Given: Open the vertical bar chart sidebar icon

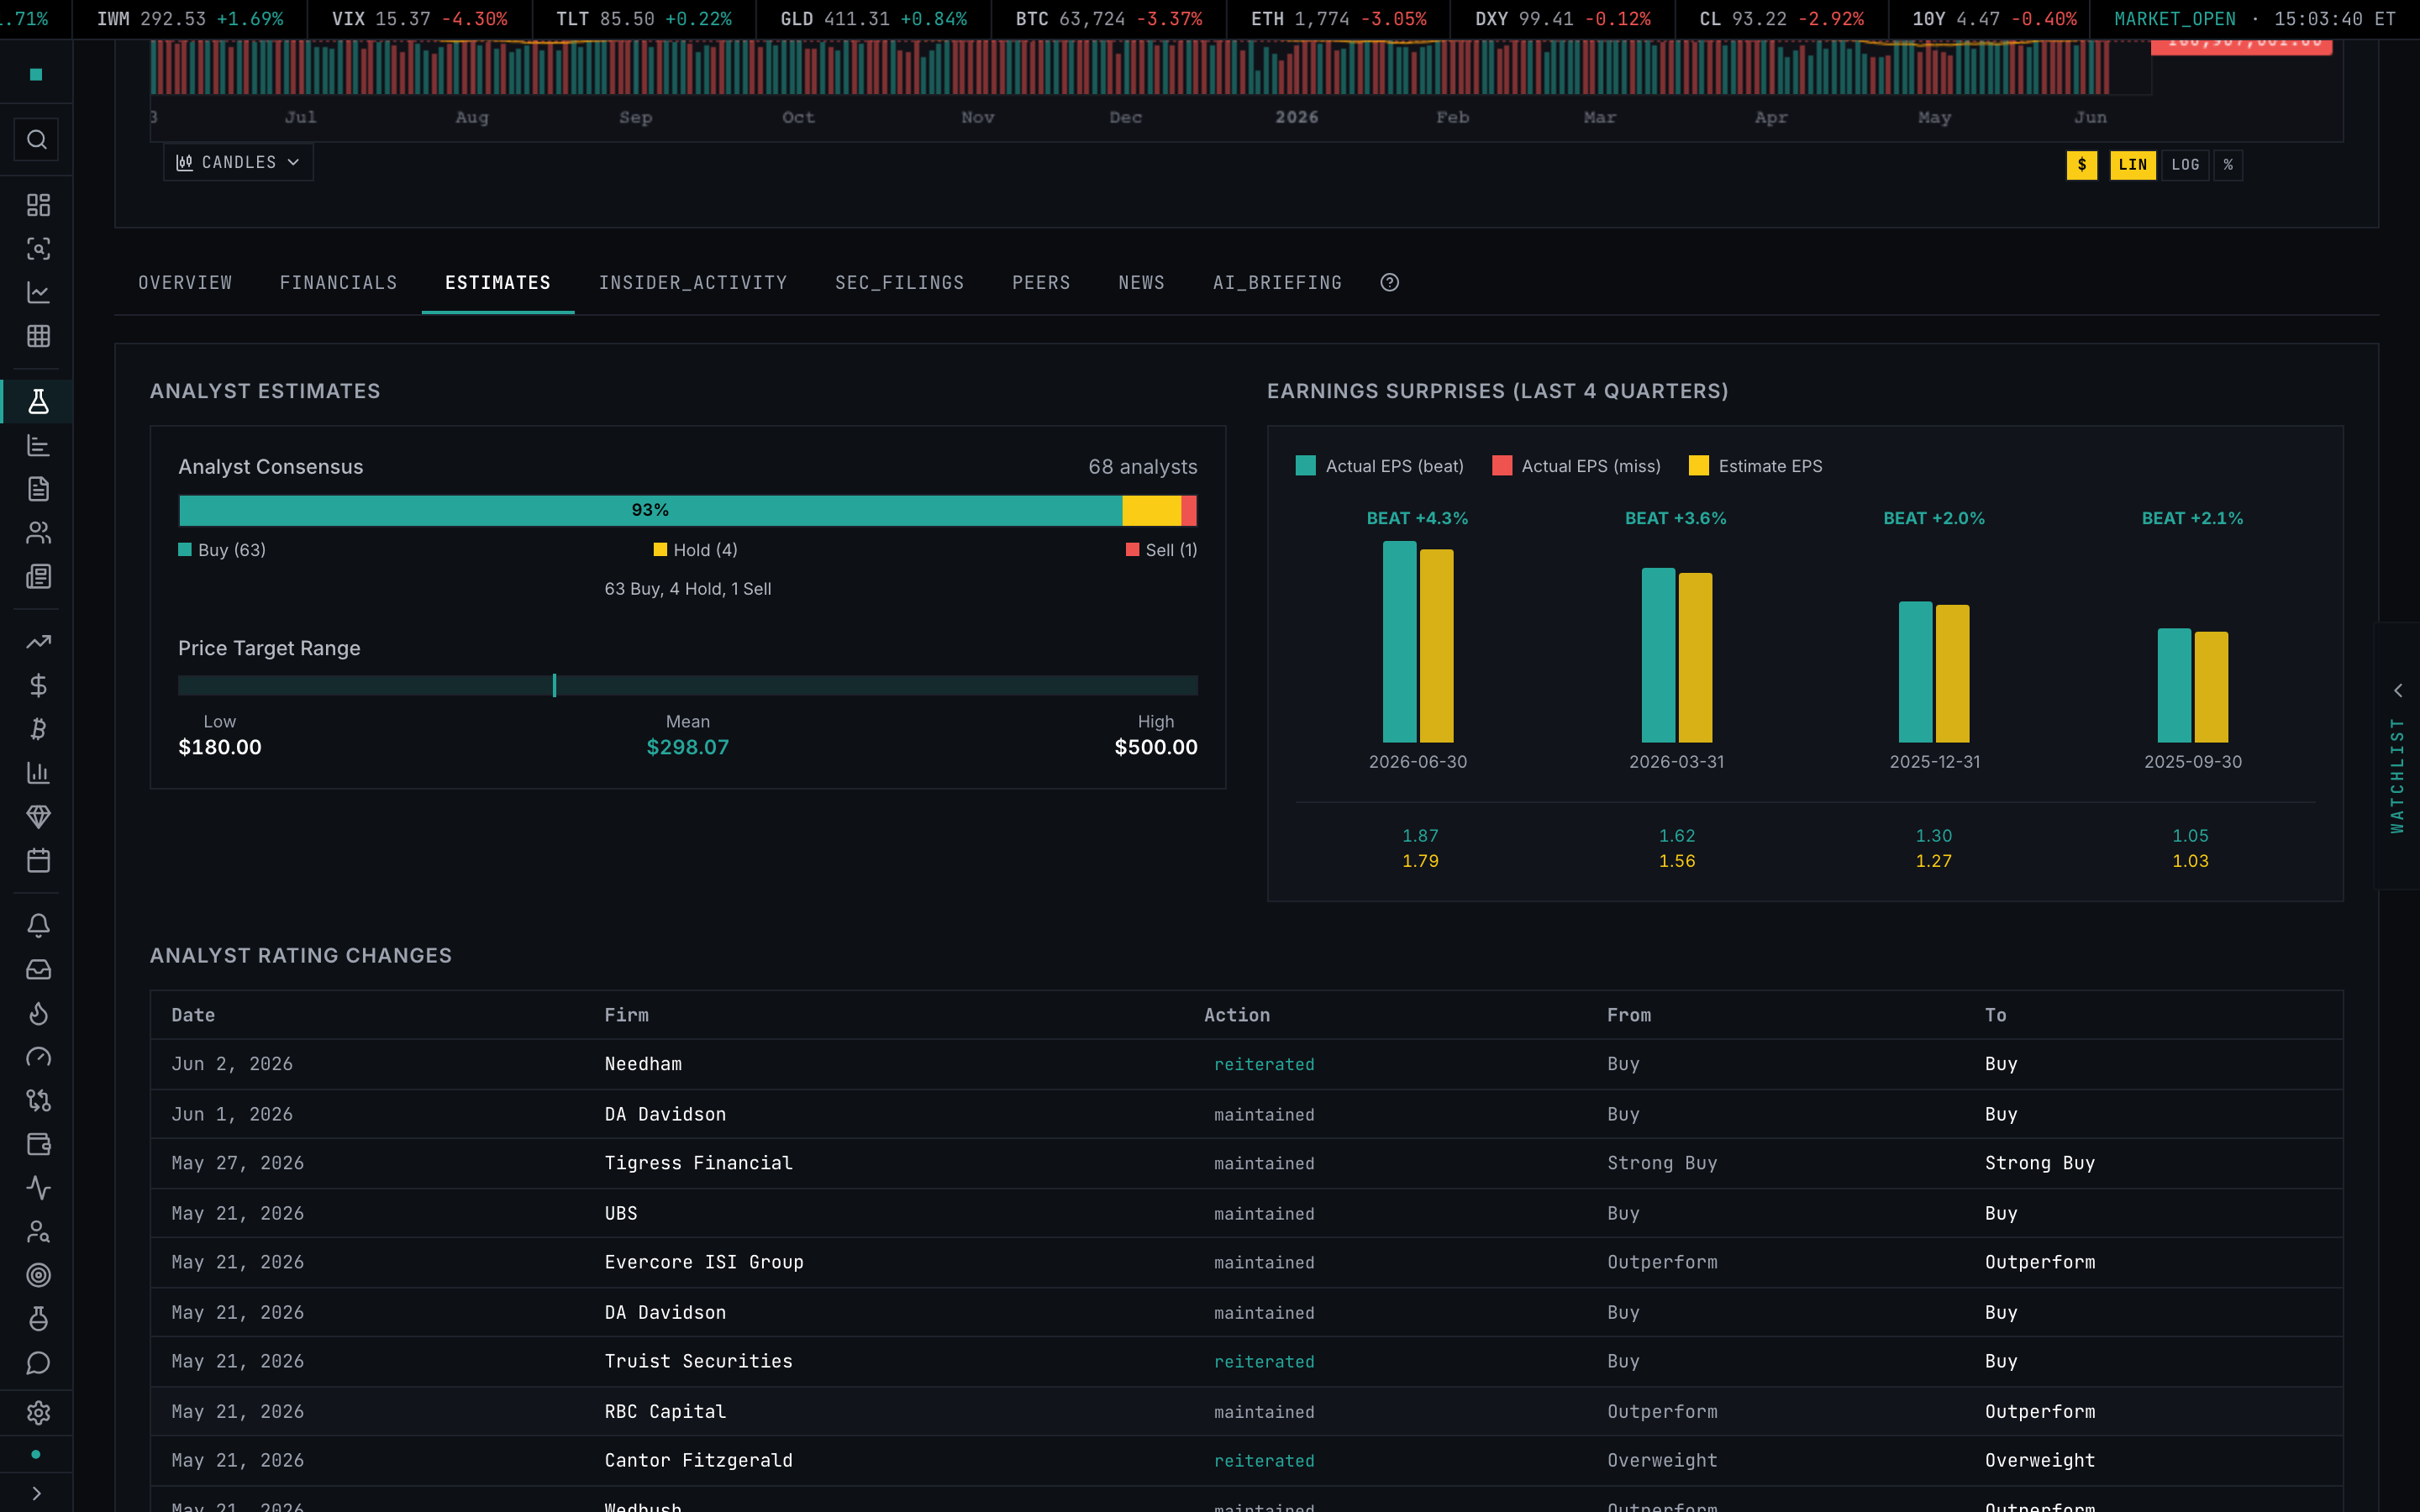Looking at the screenshot, I should point(38,773).
